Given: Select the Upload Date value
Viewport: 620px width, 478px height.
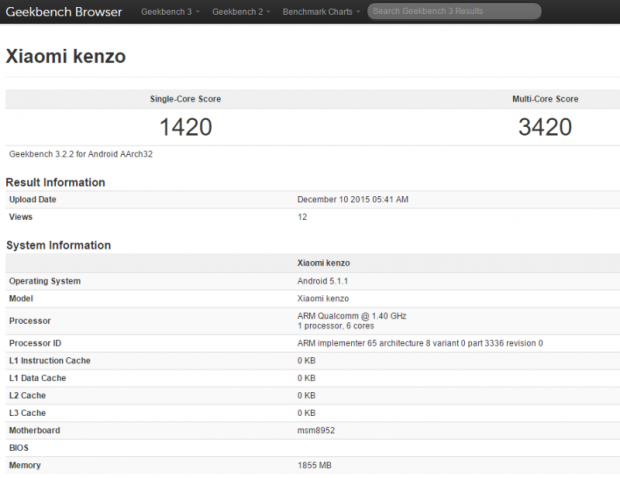Looking at the screenshot, I should [x=353, y=200].
